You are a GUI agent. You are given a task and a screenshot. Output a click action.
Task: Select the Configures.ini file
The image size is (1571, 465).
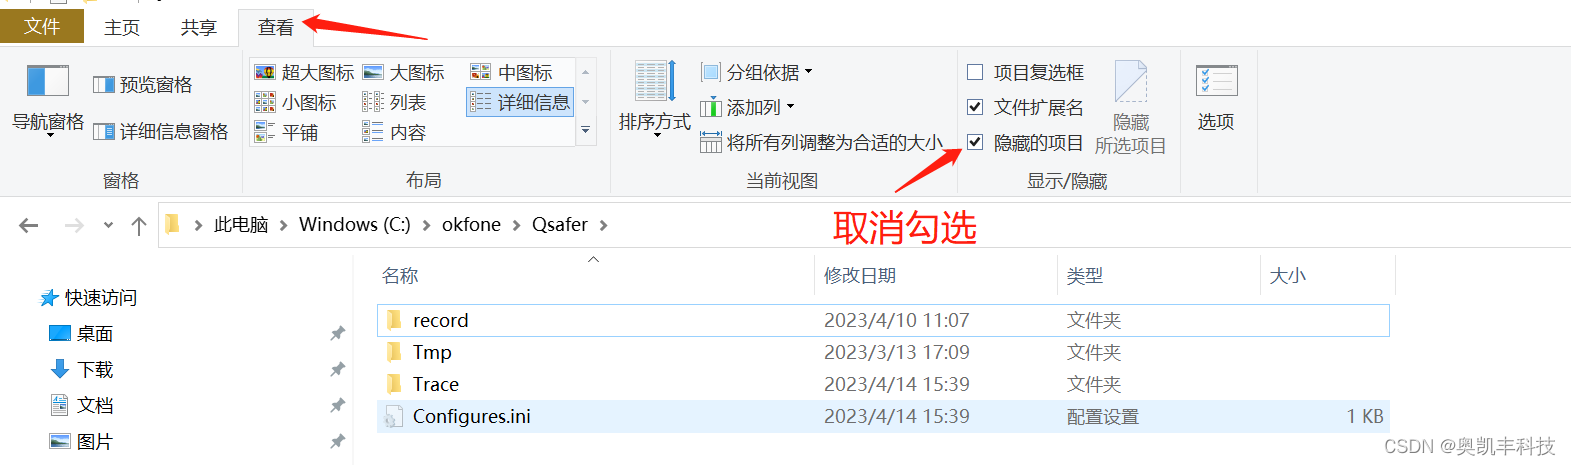471,416
